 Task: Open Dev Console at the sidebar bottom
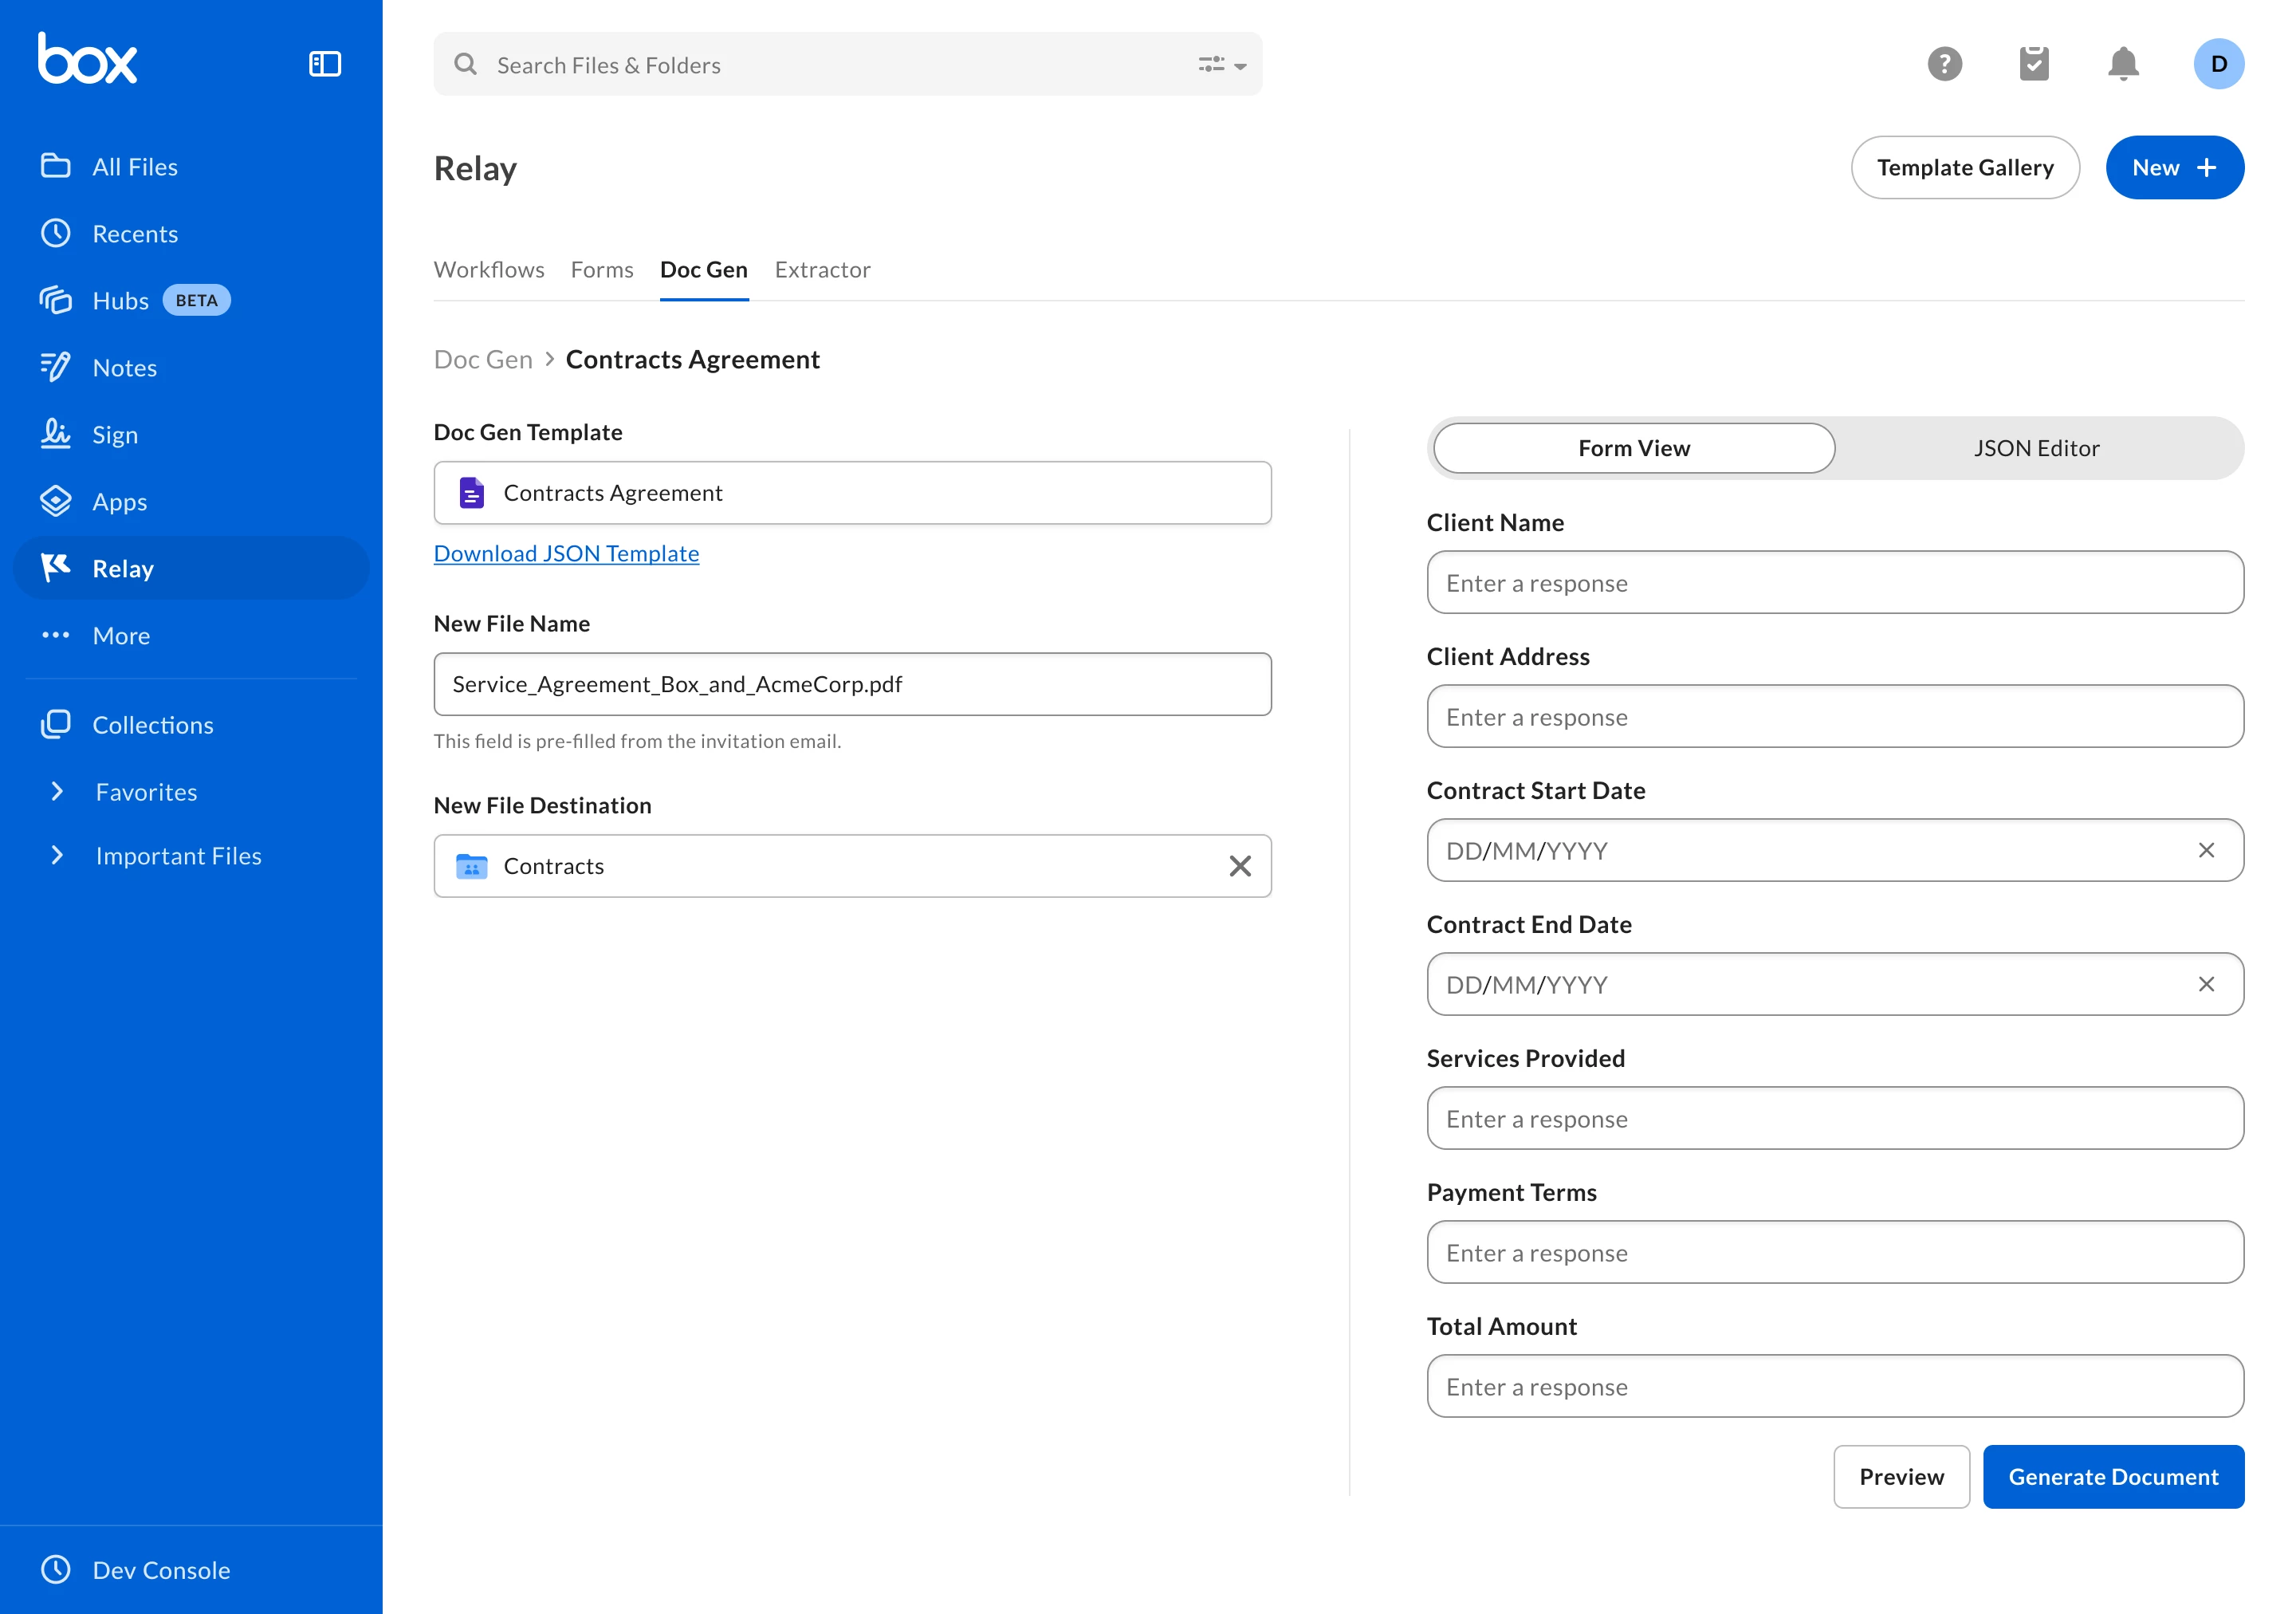[160, 1569]
